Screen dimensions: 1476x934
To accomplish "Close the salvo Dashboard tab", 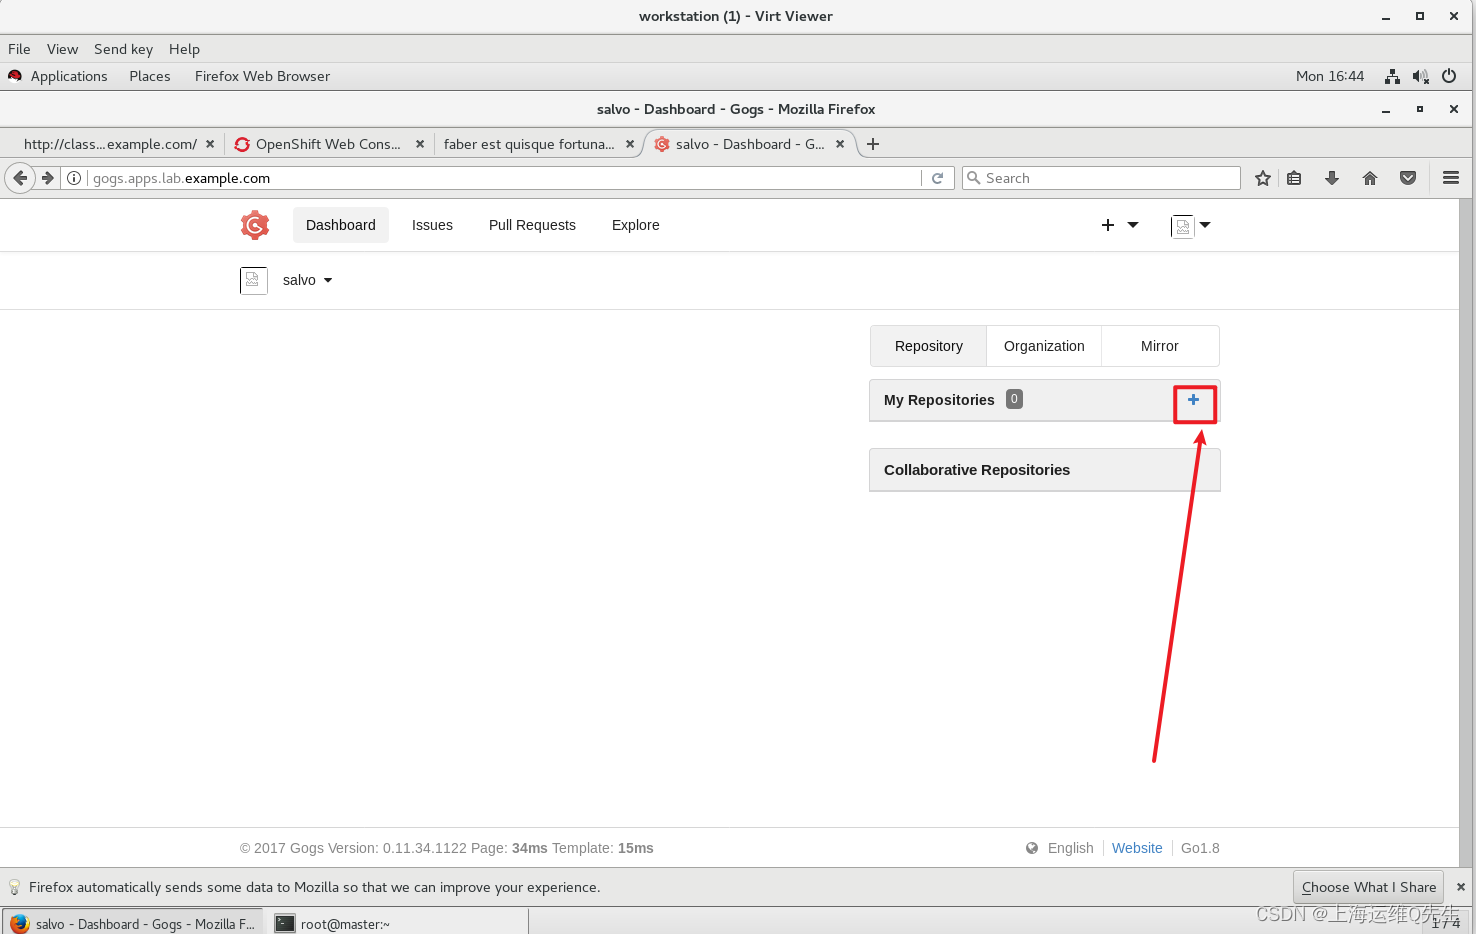I will [840, 144].
